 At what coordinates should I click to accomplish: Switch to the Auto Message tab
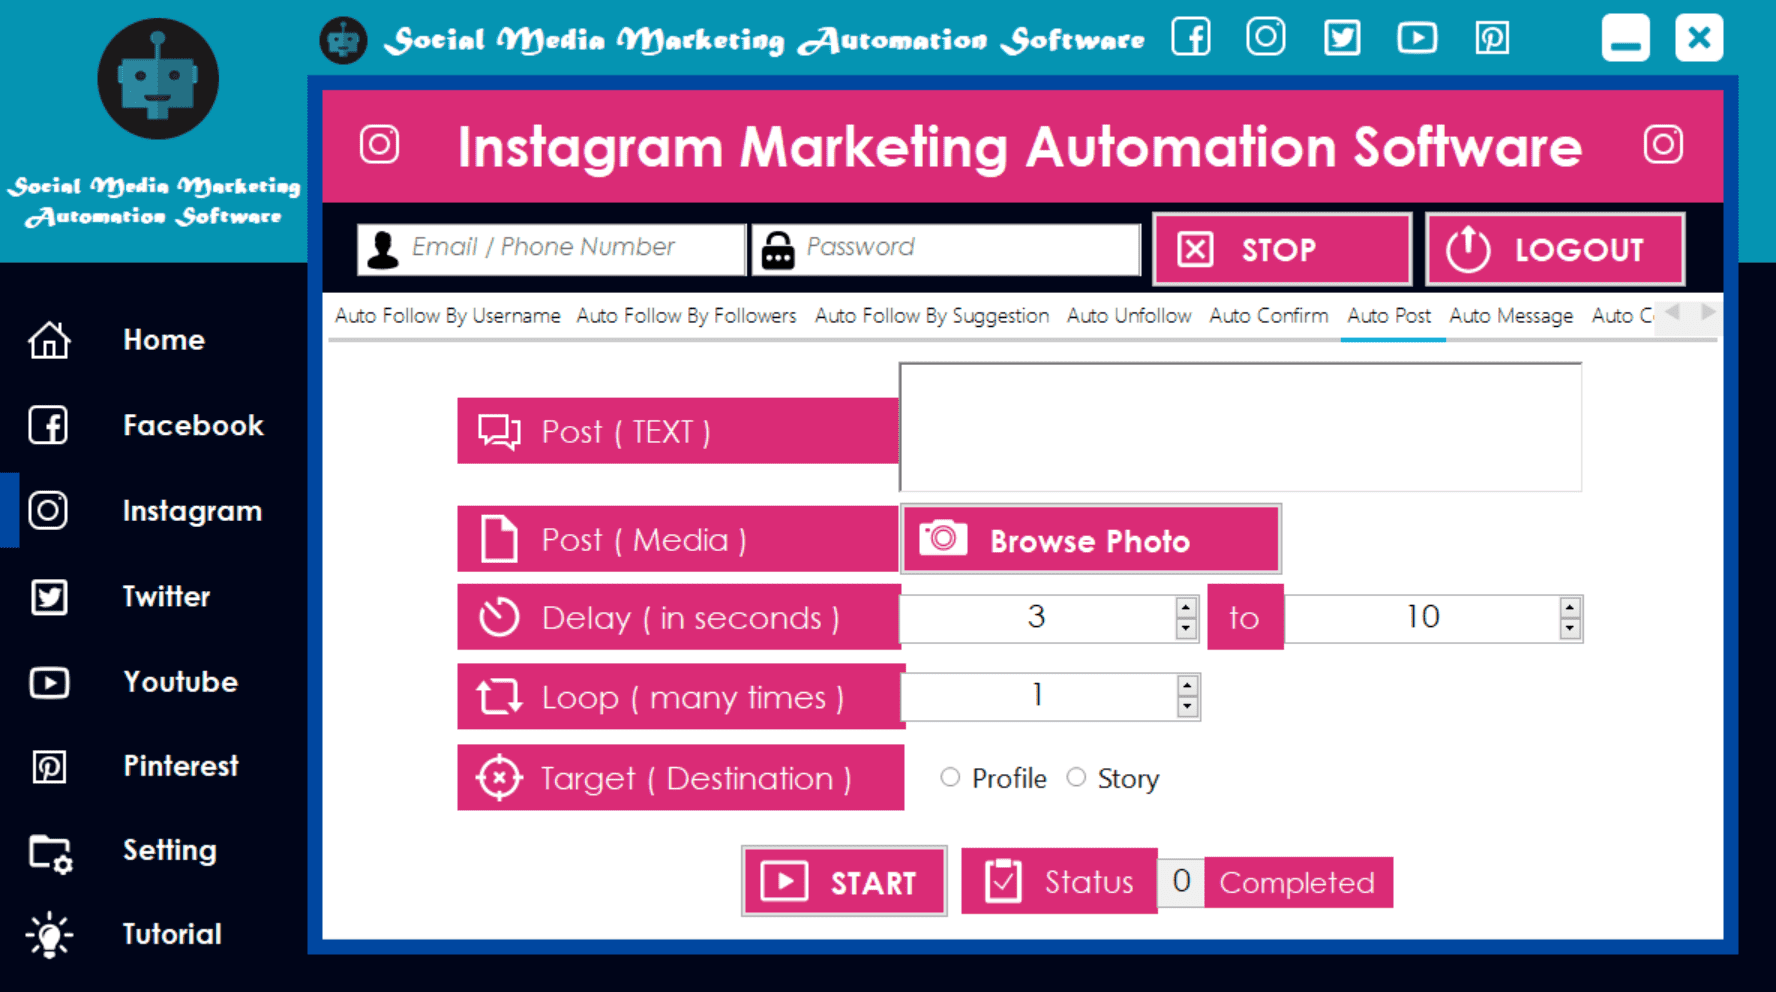click(x=1511, y=316)
